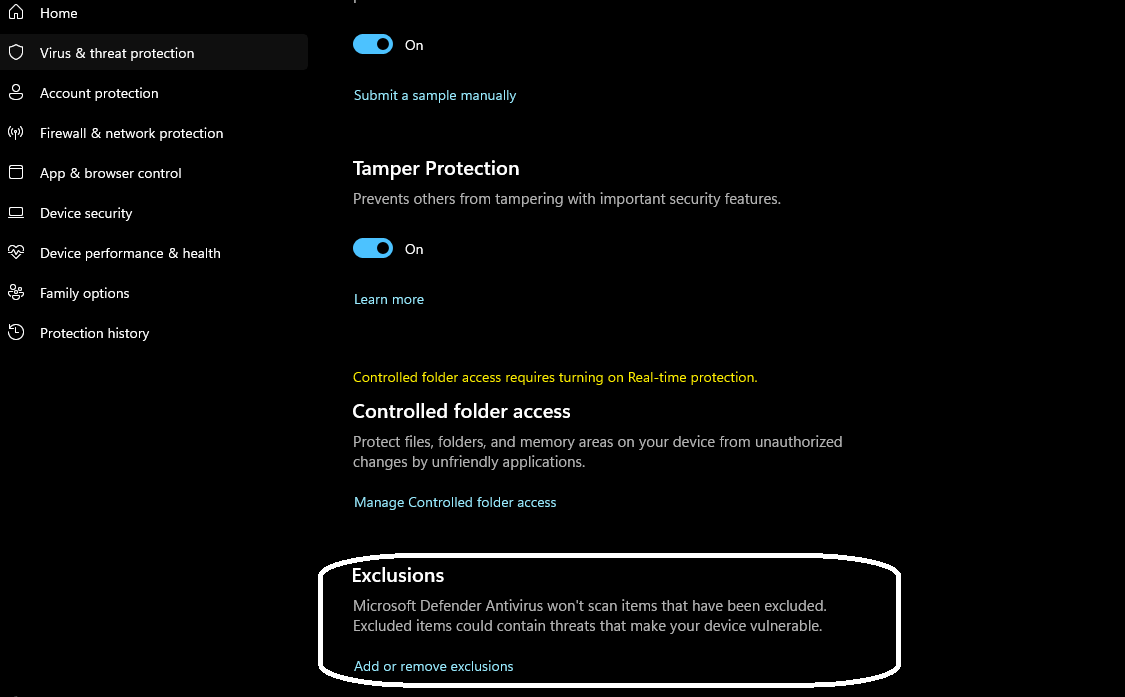Click the clock icon for Protection history
1125x697 pixels.
tap(16, 333)
